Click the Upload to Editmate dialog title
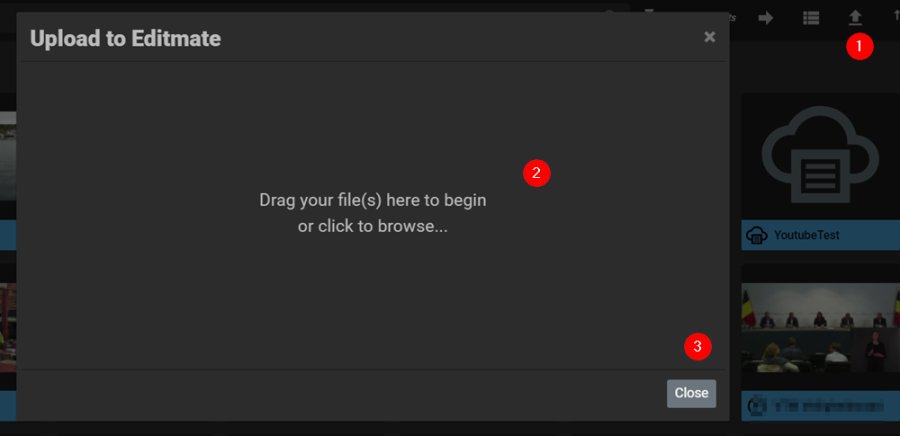The width and height of the screenshot is (900, 436). click(x=125, y=38)
